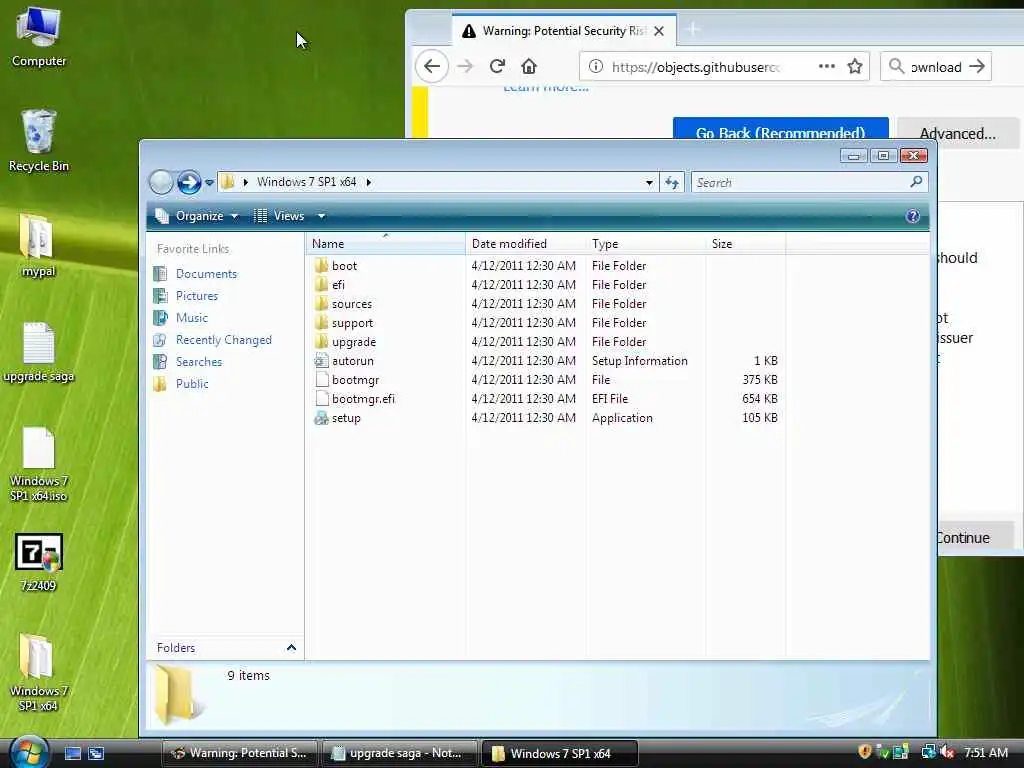
Task: Click Go Back (Recommended) button
Action: click(x=780, y=129)
